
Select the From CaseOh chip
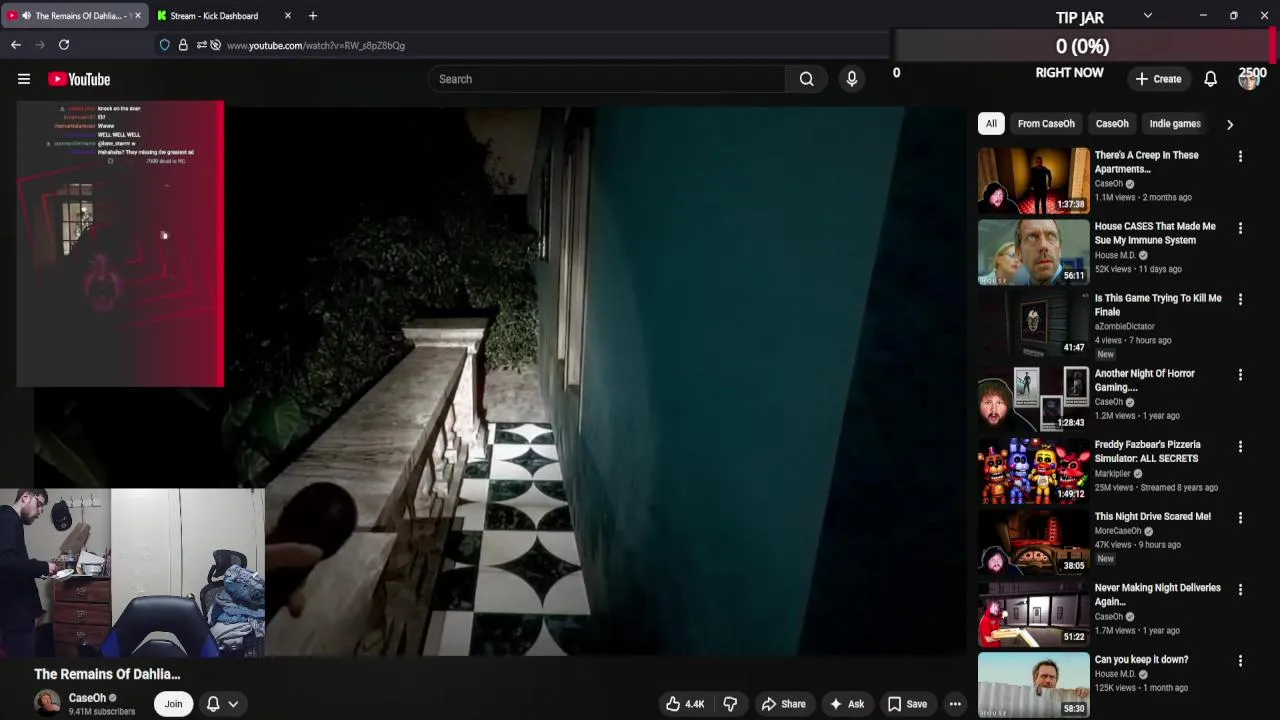click(1046, 124)
